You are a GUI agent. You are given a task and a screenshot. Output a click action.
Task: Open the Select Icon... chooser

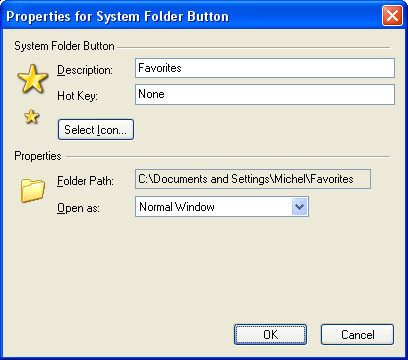click(96, 130)
